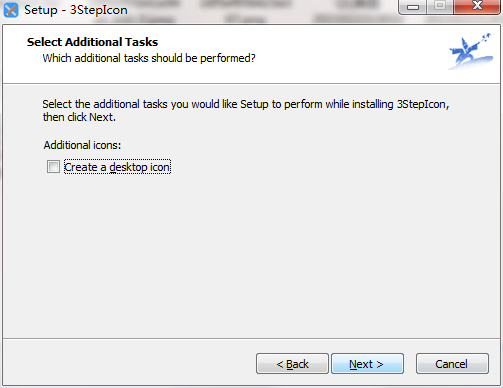
Task: Click the "Setup - 3StepIcon" title bar text
Action: pyautogui.click(x=76, y=10)
